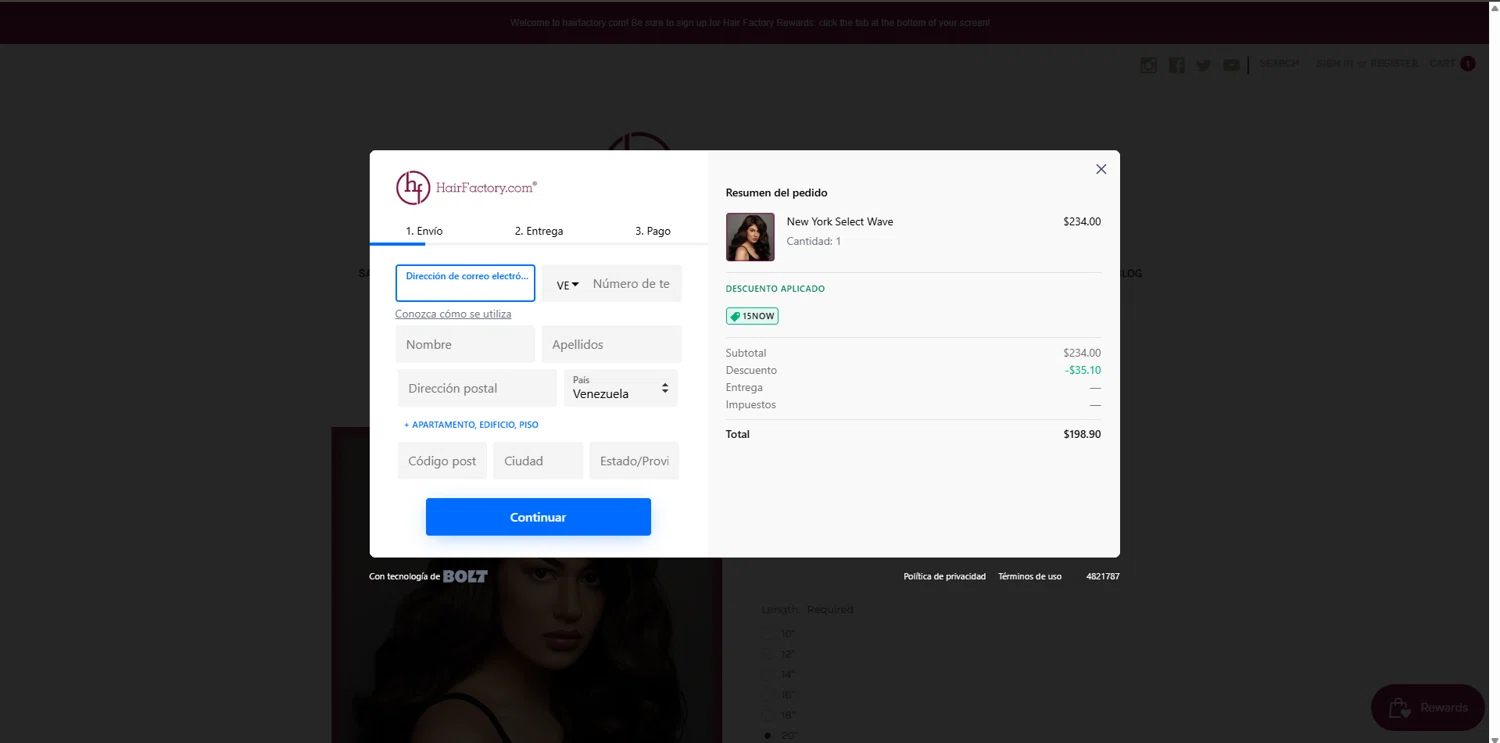Click the cart count badge on the page
The height and width of the screenshot is (743, 1500).
pos(1467,63)
